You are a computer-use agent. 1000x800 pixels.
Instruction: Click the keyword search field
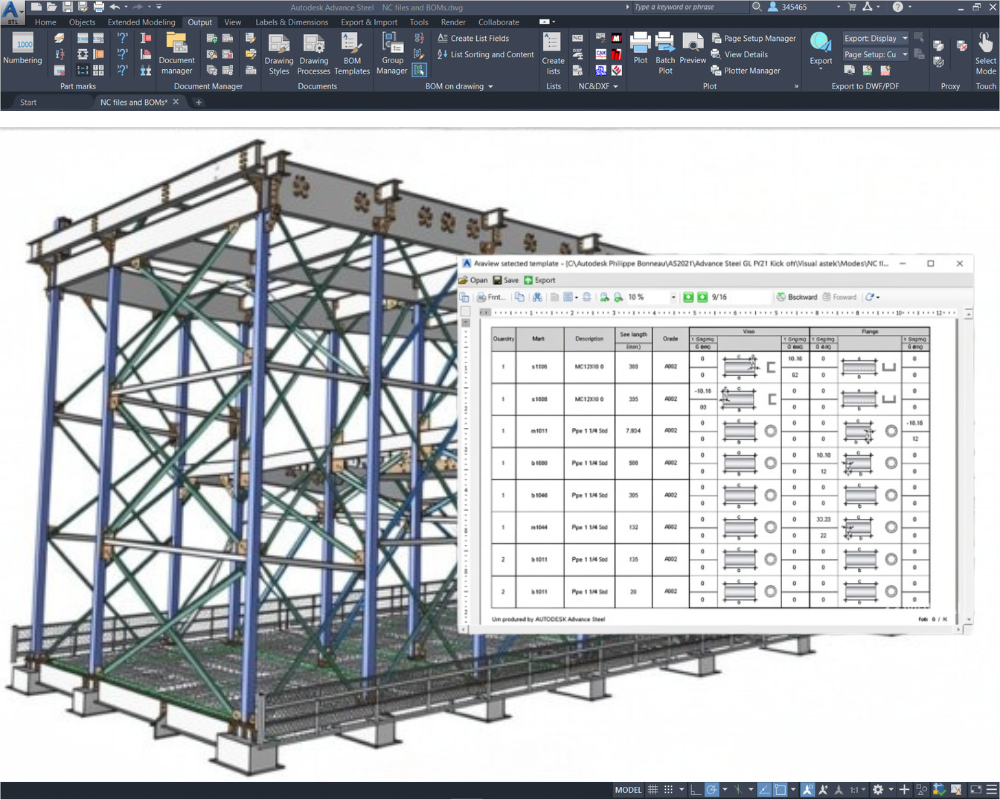[691, 7]
